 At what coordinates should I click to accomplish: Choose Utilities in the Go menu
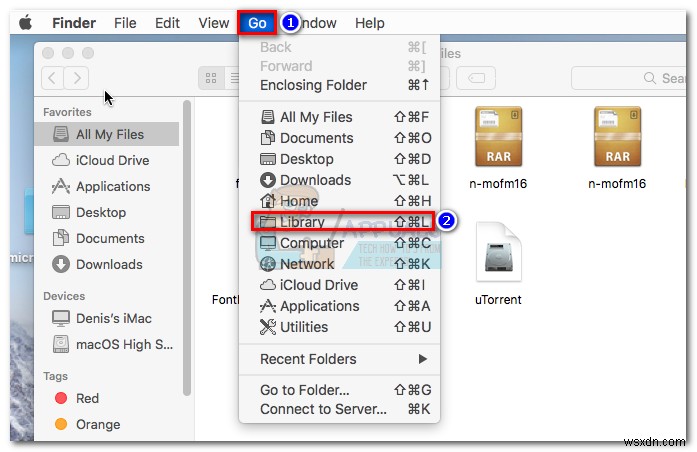point(340,327)
